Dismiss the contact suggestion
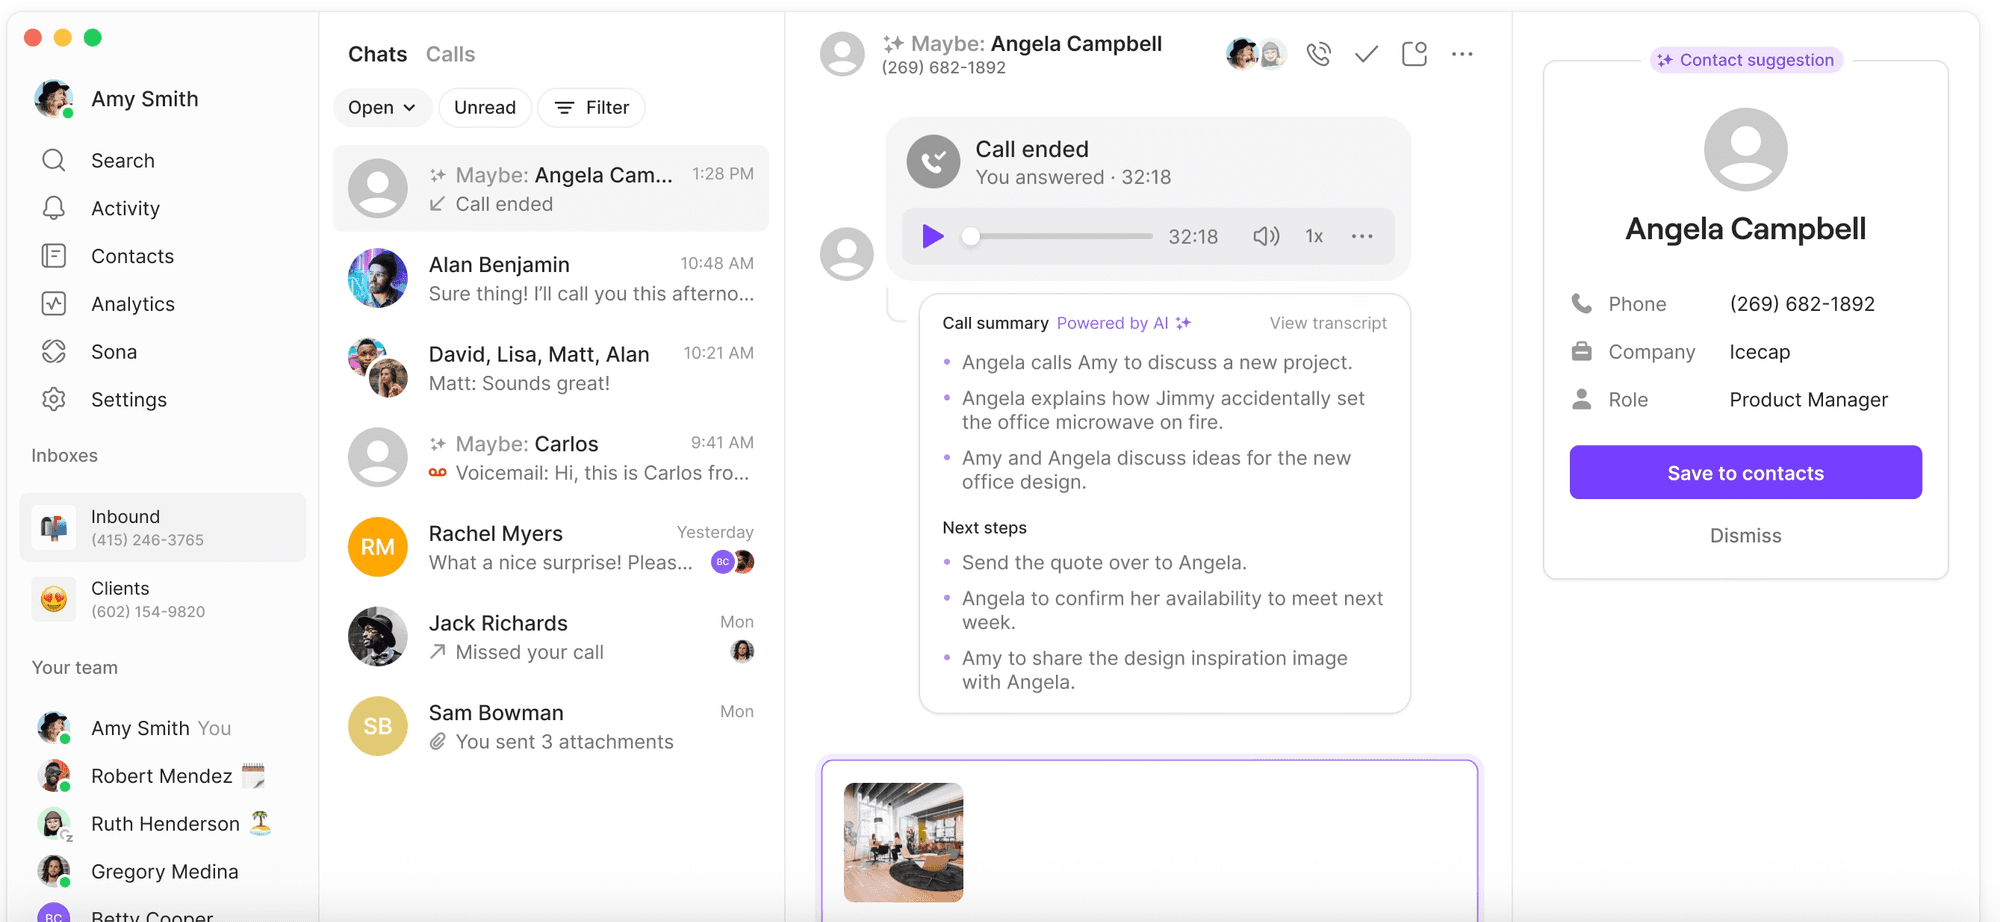This screenshot has width=2000, height=922. (x=1745, y=536)
